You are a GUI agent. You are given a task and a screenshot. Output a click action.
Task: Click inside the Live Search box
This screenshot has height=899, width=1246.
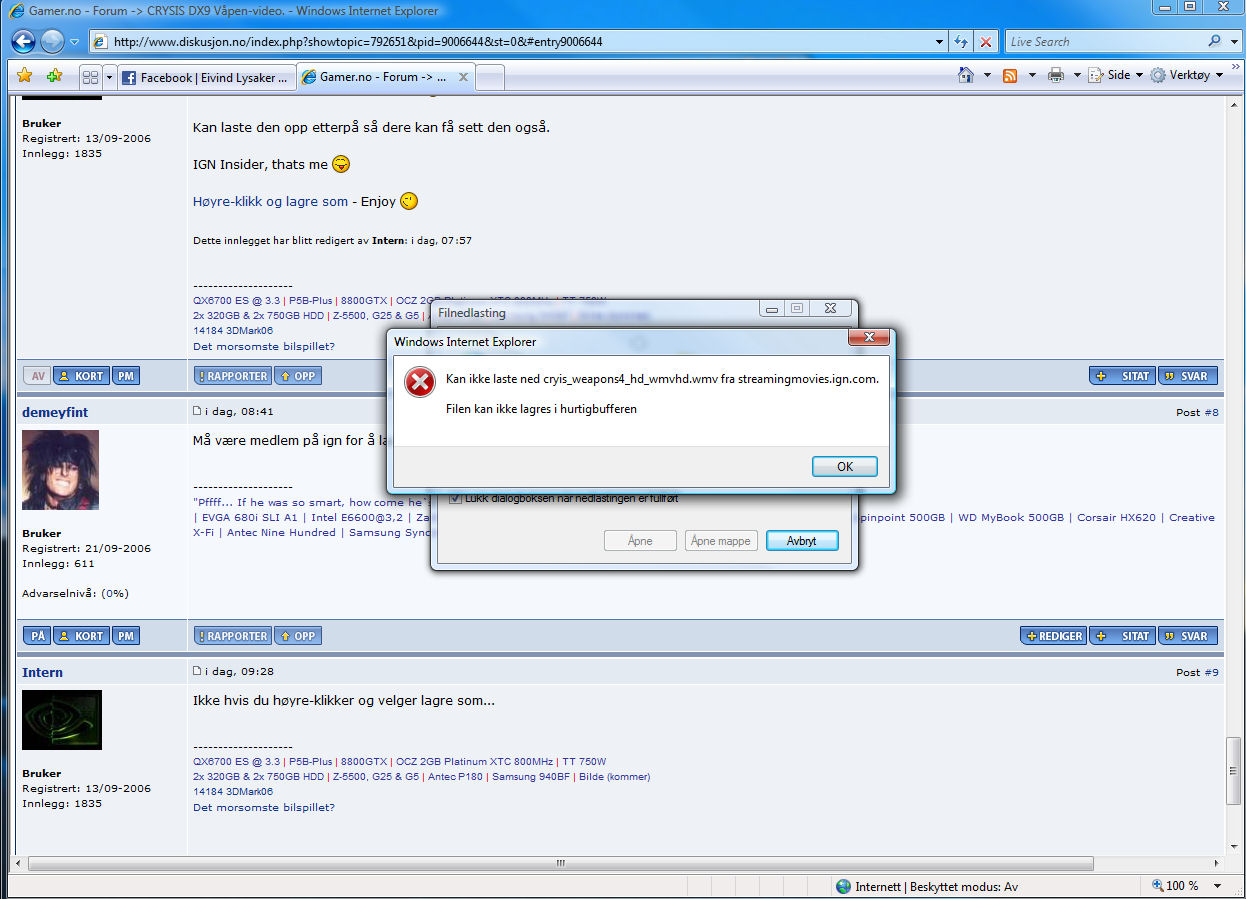[x=1103, y=42]
